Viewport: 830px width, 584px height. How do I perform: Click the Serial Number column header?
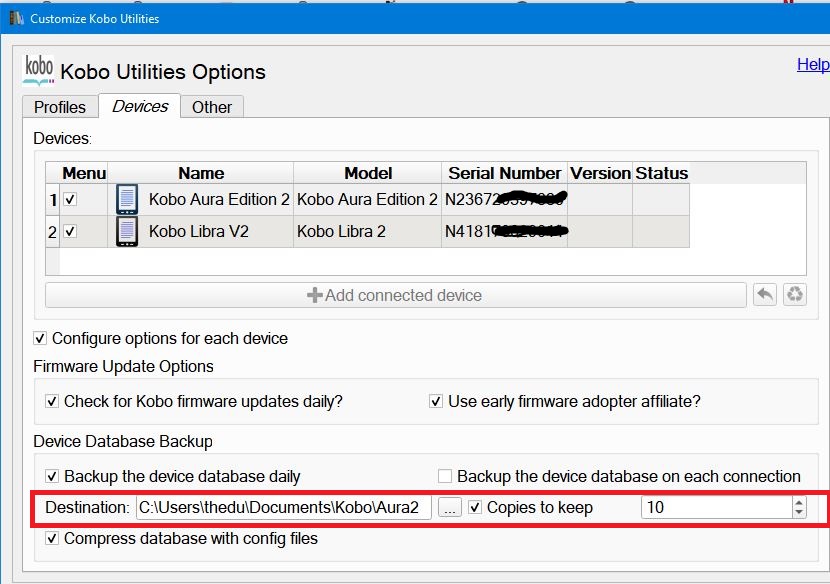click(504, 173)
